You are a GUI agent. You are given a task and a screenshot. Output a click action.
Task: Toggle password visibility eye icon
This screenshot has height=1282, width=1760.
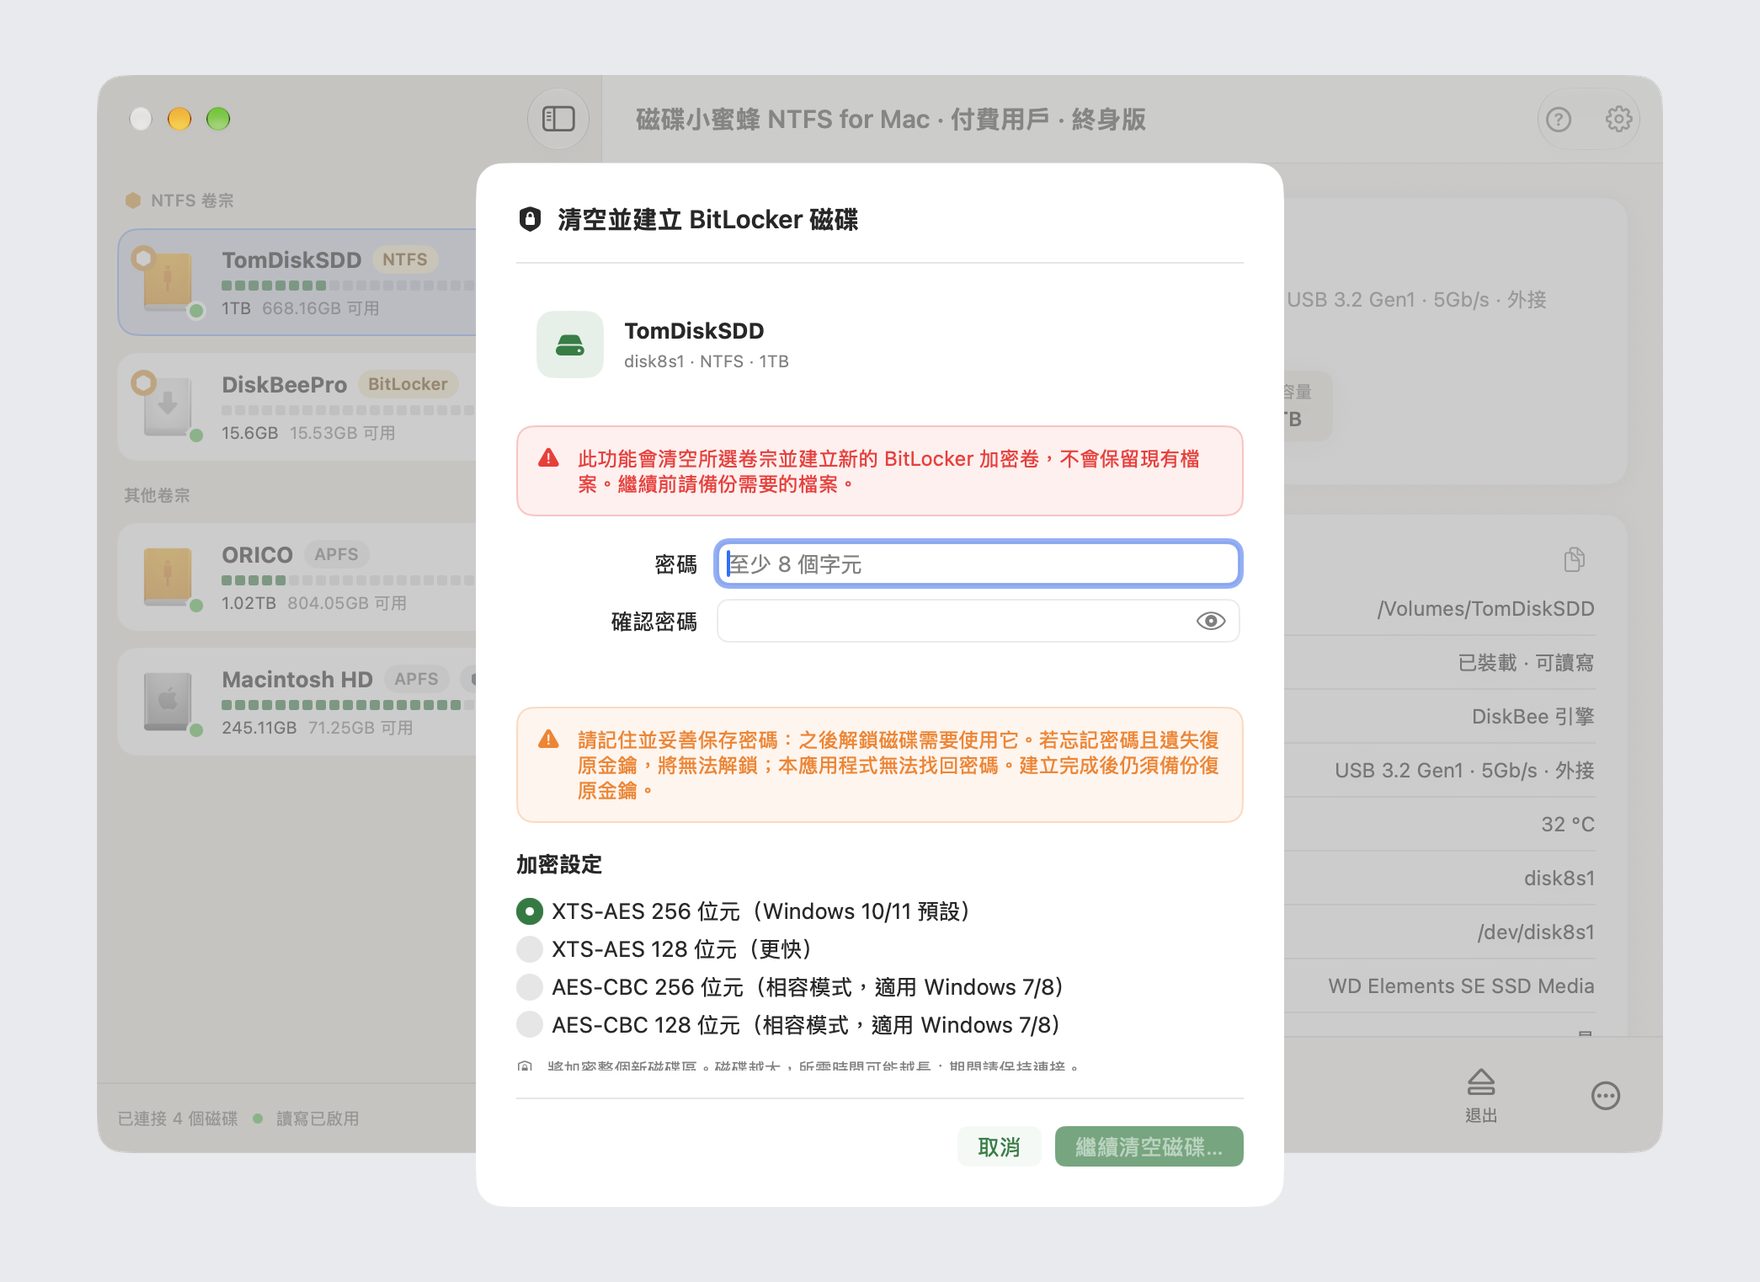coord(1210,621)
